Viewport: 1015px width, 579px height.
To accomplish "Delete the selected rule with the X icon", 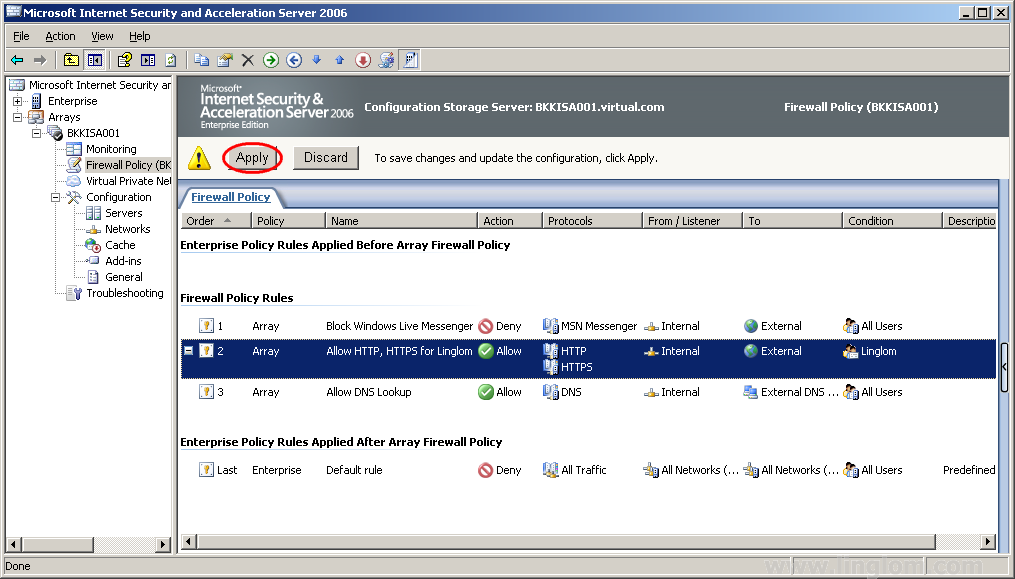I will tap(247, 60).
